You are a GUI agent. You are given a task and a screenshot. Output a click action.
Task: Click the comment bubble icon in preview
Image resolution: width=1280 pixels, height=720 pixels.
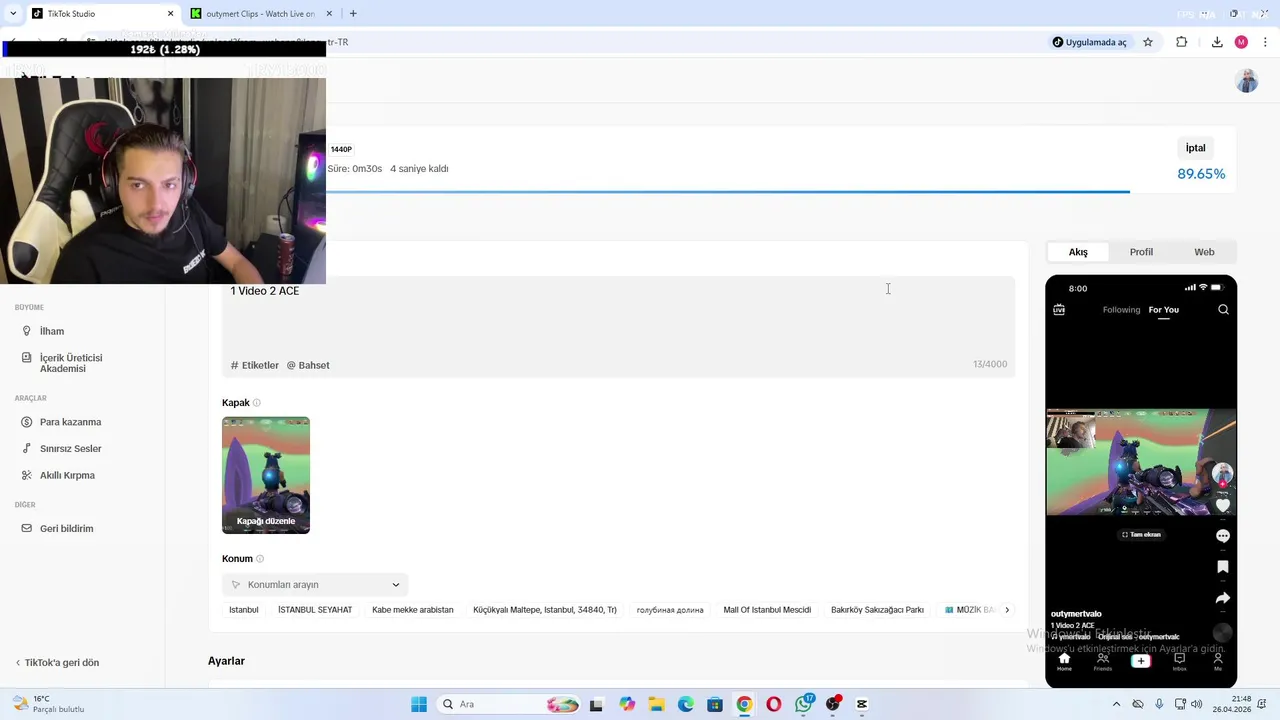coord(1223,536)
